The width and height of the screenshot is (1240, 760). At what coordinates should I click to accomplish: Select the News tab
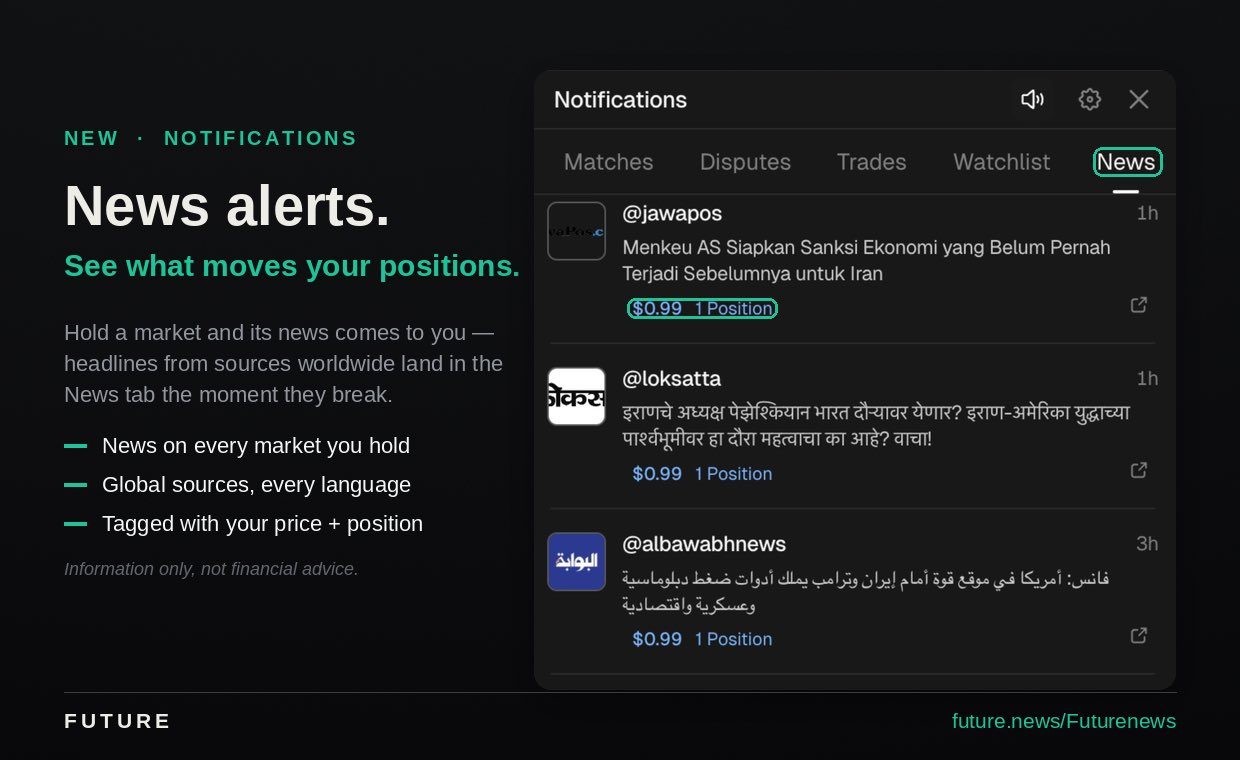1127,162
